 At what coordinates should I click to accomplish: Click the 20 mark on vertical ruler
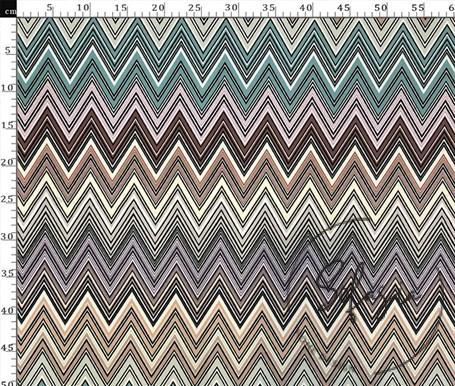pyautogui.click(x=7, y=162)
